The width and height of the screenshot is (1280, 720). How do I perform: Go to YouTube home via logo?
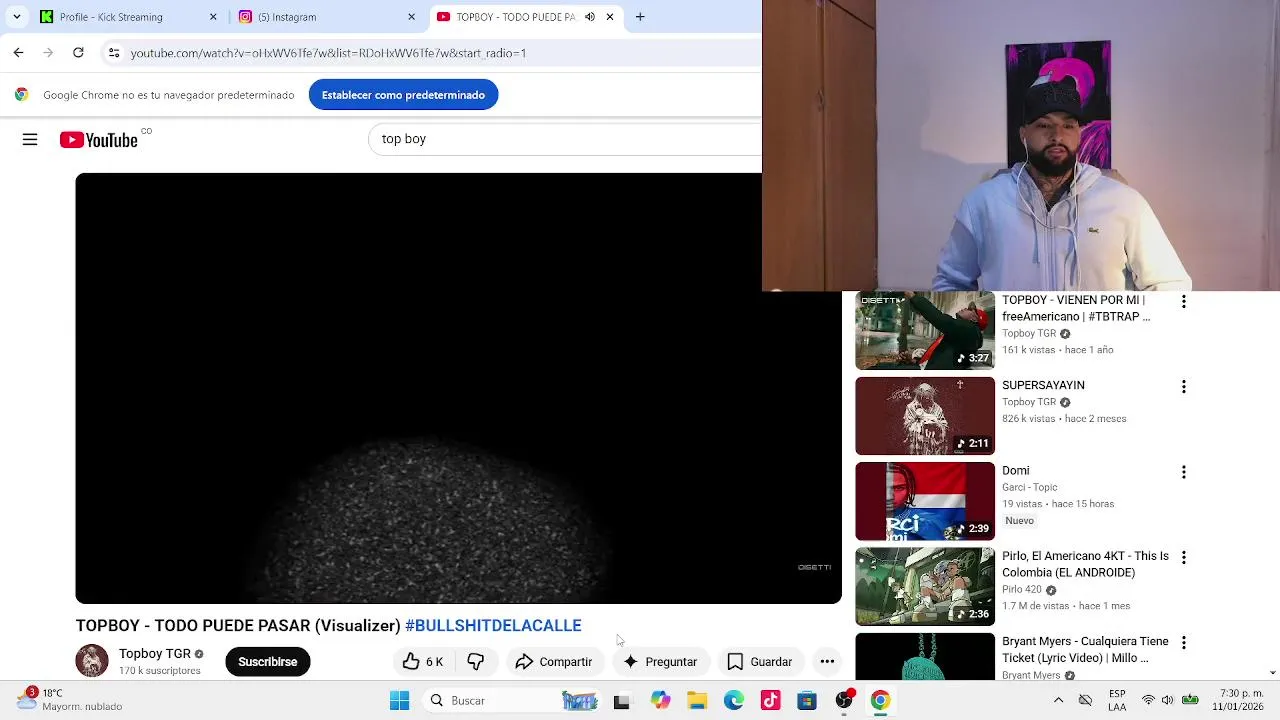click(x=99, y=140)
